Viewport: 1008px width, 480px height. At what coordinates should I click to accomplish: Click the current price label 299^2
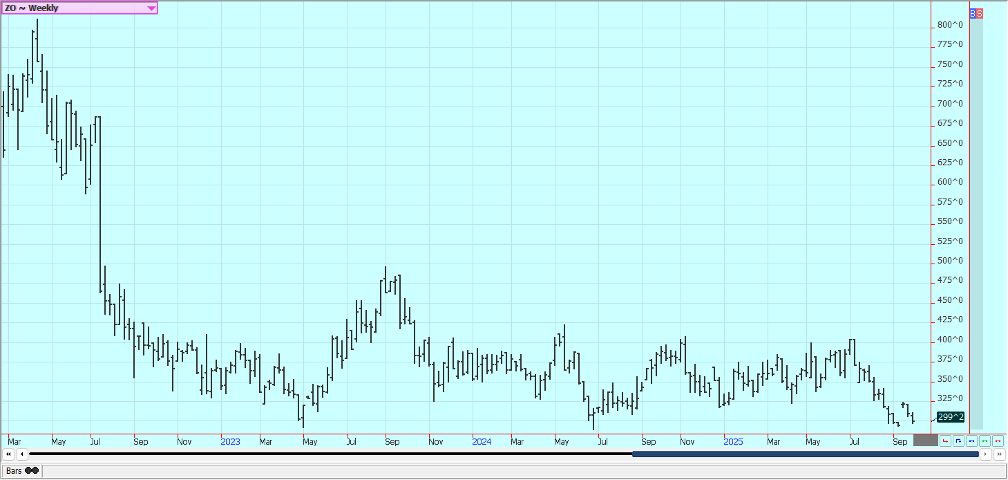coord(951,417)
